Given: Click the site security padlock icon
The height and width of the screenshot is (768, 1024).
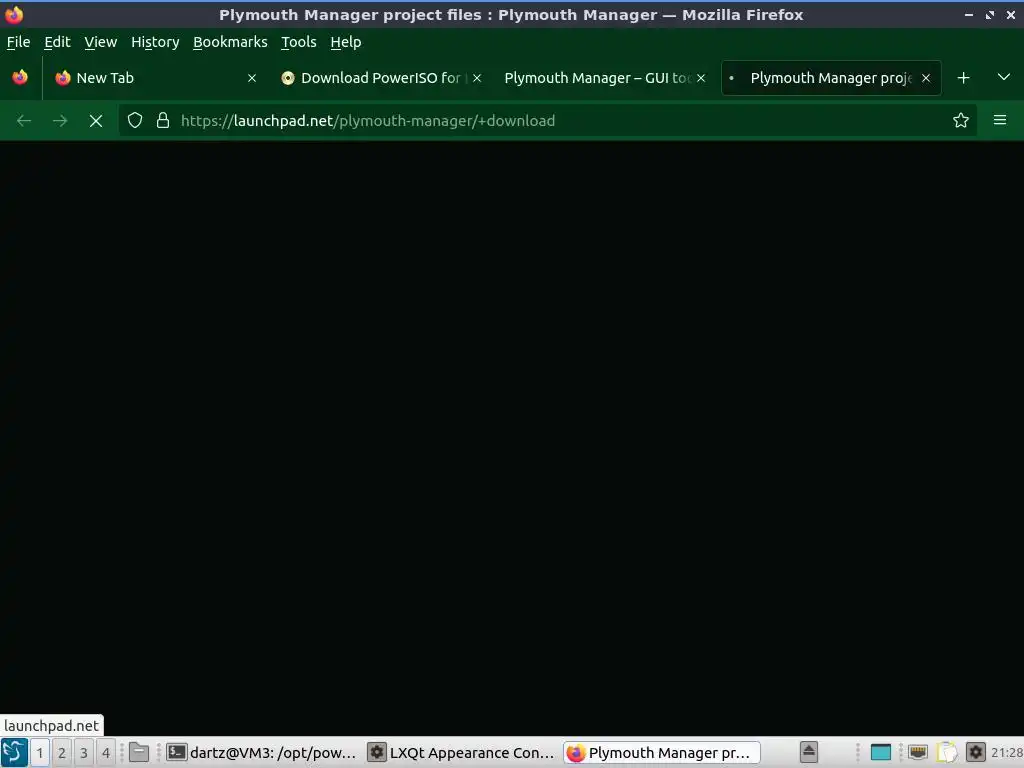Looking at the screenshot, I should pyautogui.click(x=163, y=120).
